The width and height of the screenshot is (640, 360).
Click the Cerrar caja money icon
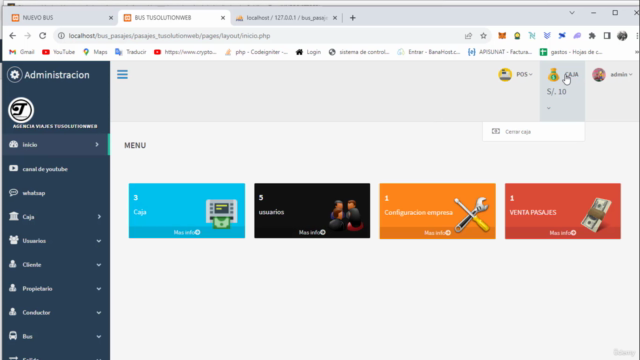click(496, 131)
